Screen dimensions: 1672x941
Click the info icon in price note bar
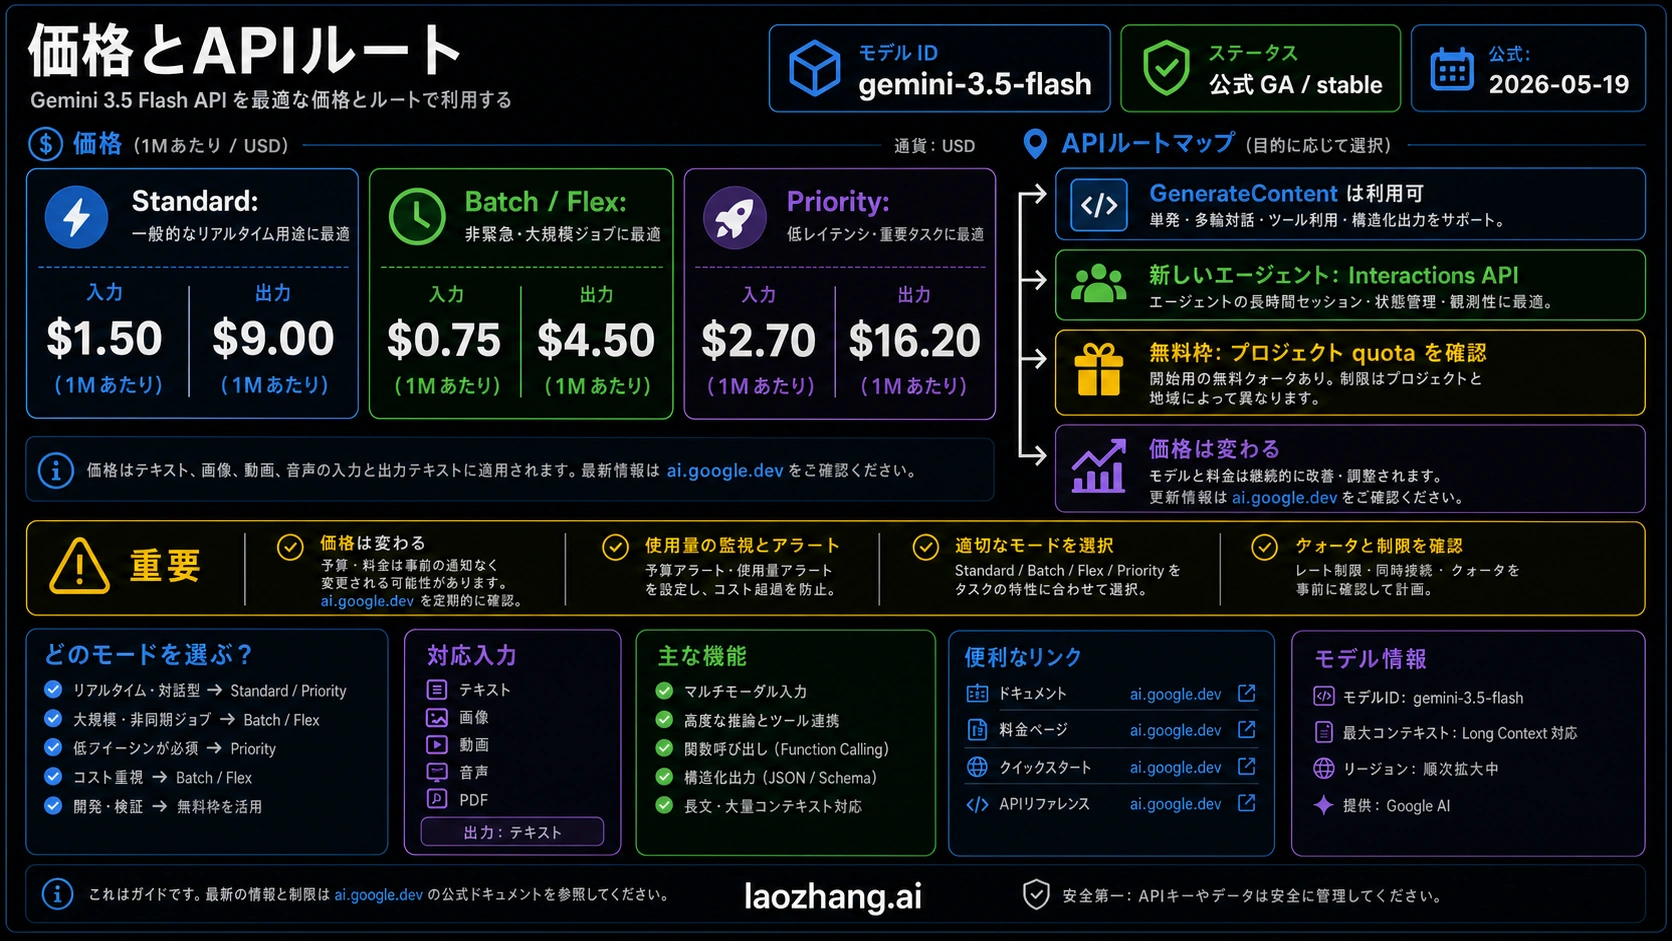click(x=56, y=470)
